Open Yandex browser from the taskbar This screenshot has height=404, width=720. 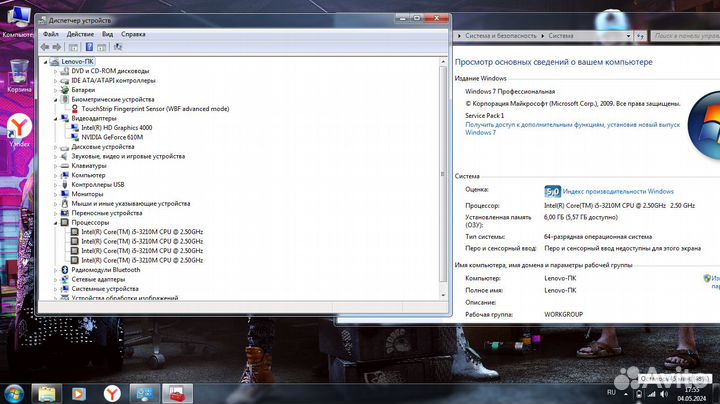click(112, 394)
